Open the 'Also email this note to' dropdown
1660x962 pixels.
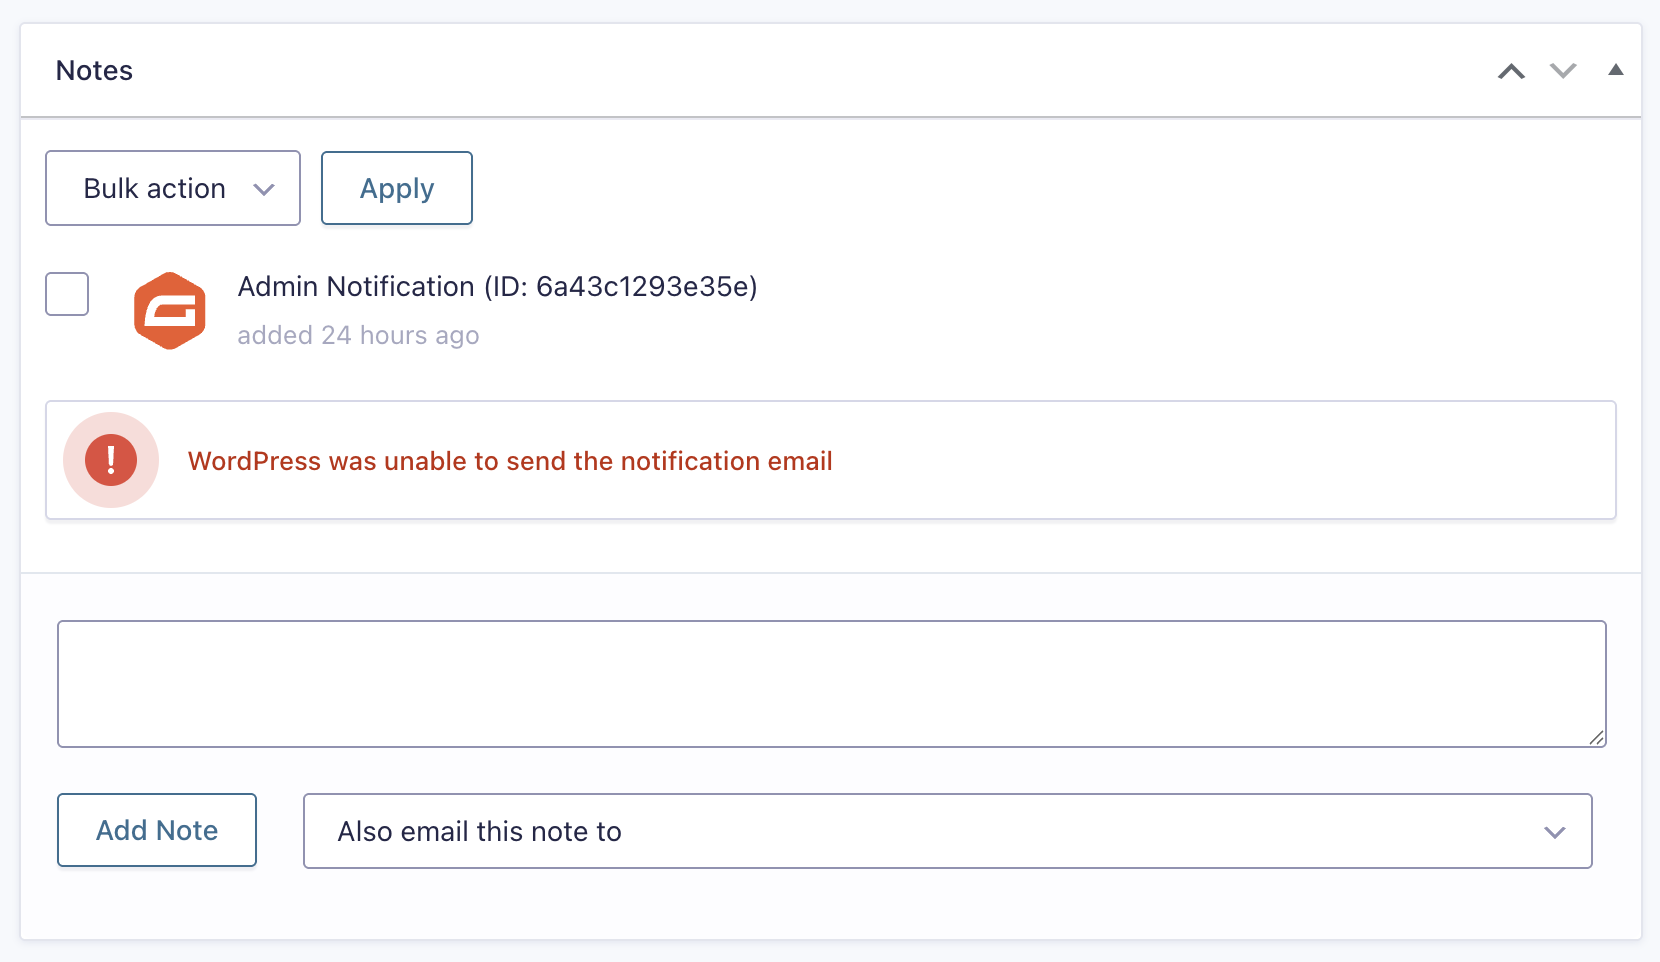pyautogui.click(x=948, y=831)
